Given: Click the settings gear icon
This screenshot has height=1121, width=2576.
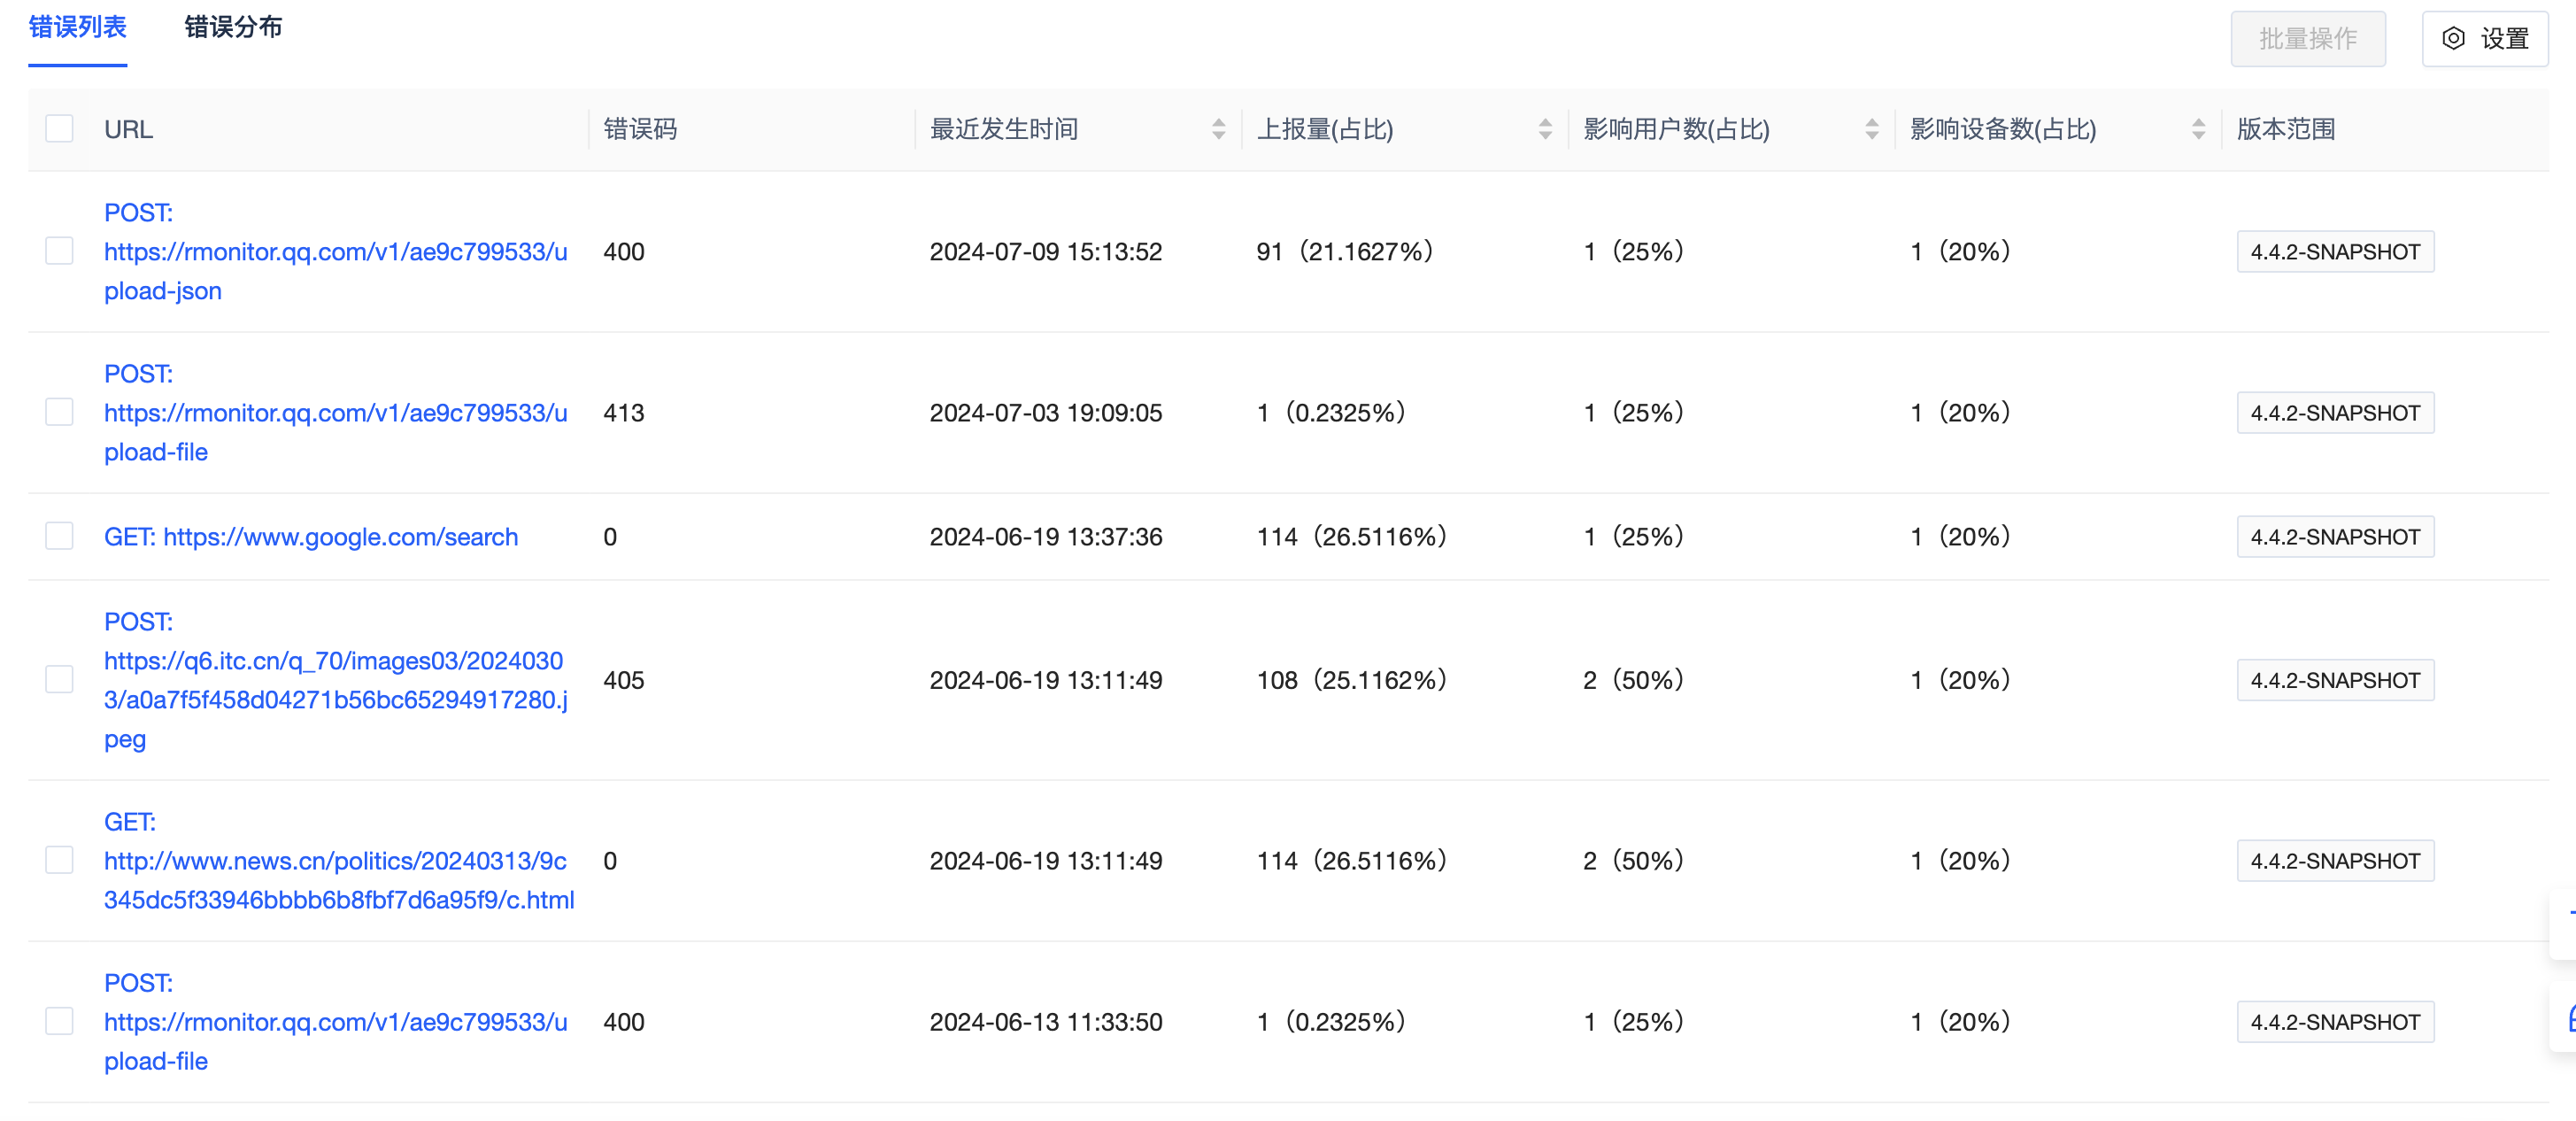Looking at the screenshot, I should click(2453, 39).
